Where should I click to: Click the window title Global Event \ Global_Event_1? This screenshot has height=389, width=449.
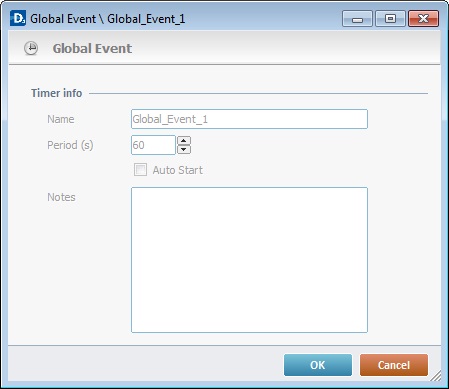(x=108, y=19)
